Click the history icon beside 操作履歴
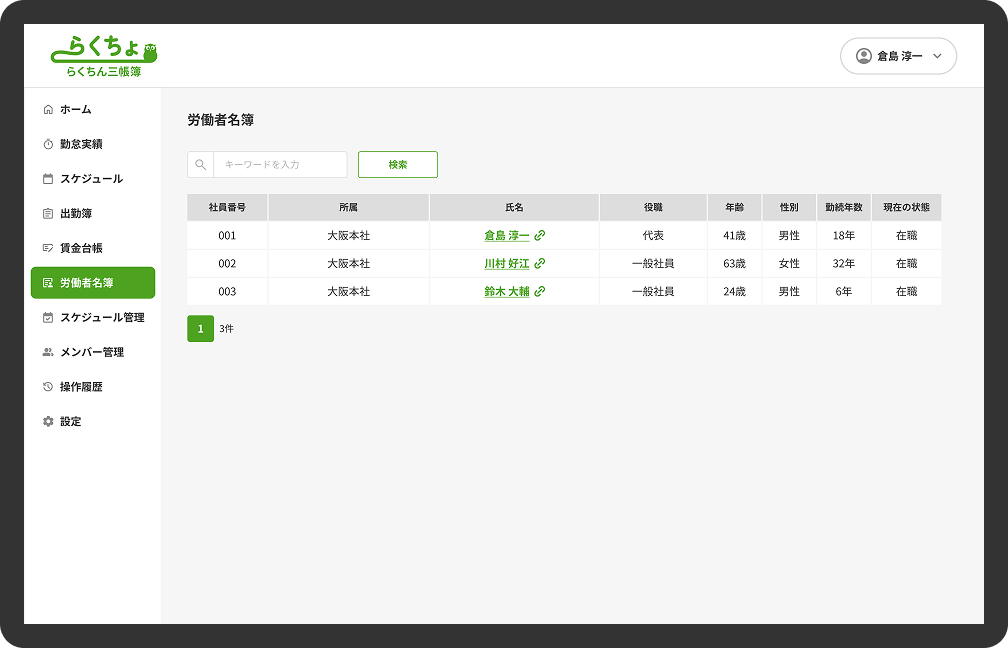The height and width of the screenshot is (648, 1008). (x=48, y=387)
